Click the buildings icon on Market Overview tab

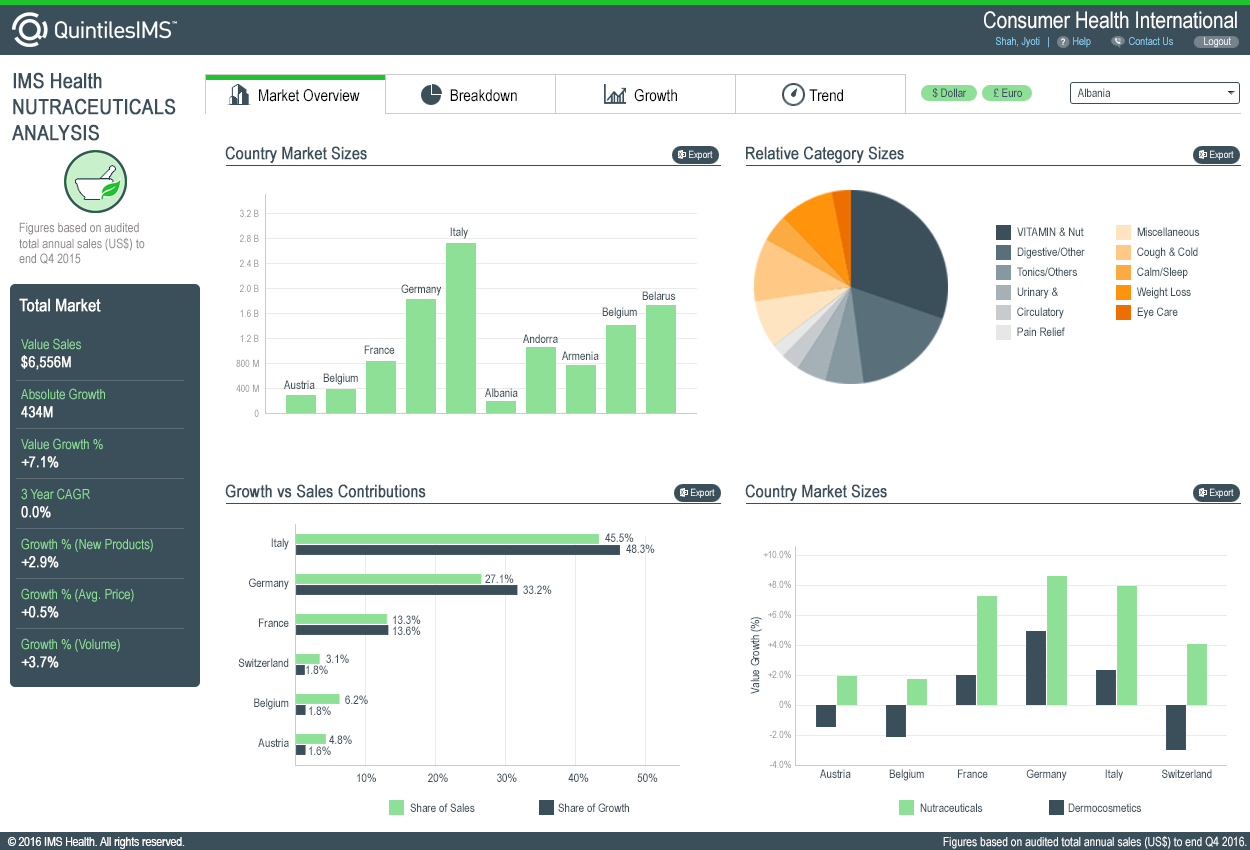point(239,95)
